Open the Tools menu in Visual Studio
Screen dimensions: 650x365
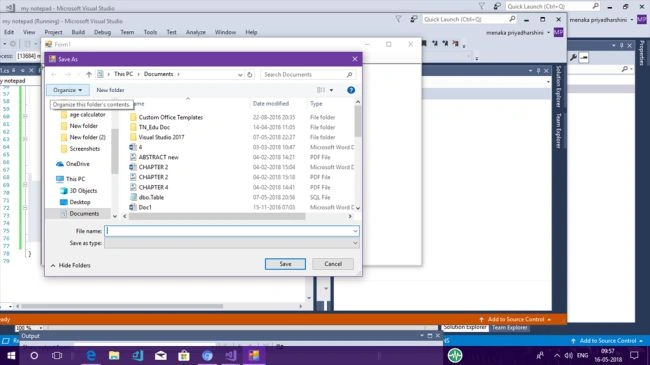click(x=150, y=32)
